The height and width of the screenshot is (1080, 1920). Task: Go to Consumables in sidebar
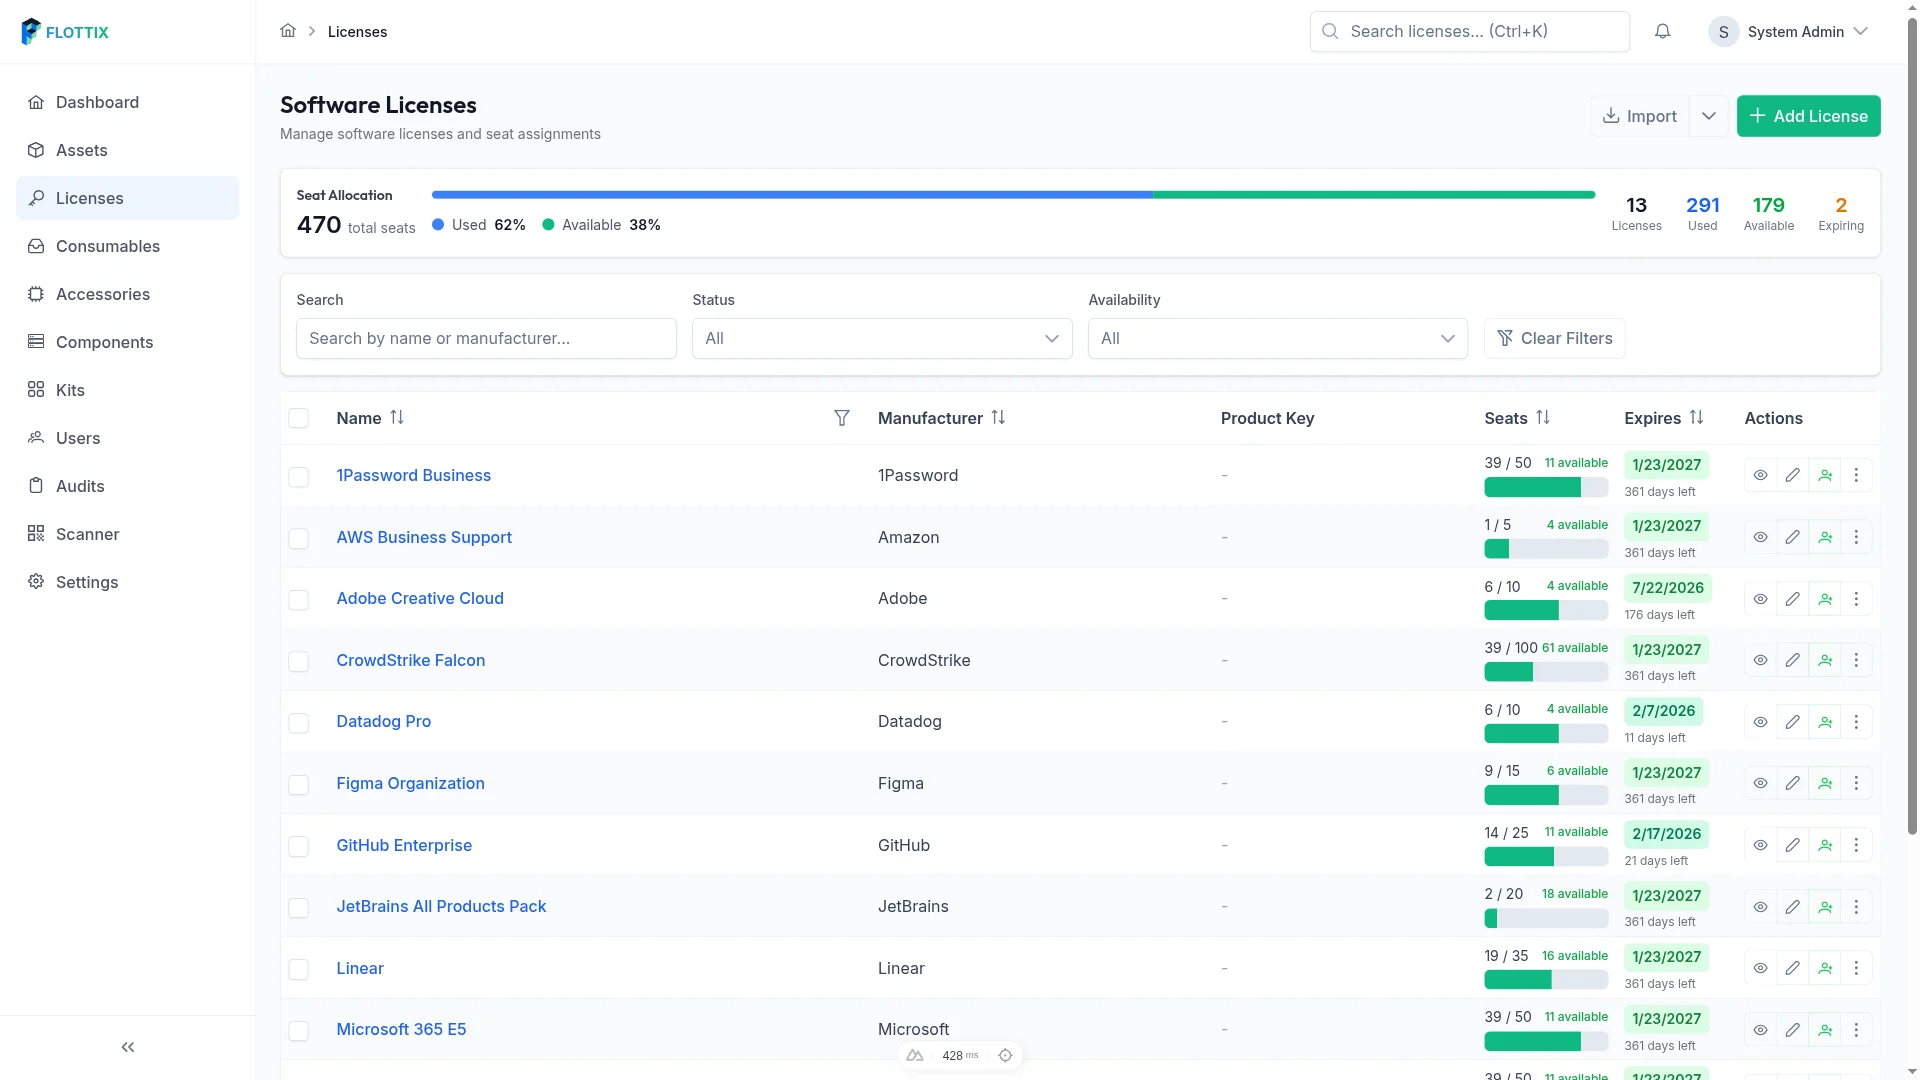[107, 246]
